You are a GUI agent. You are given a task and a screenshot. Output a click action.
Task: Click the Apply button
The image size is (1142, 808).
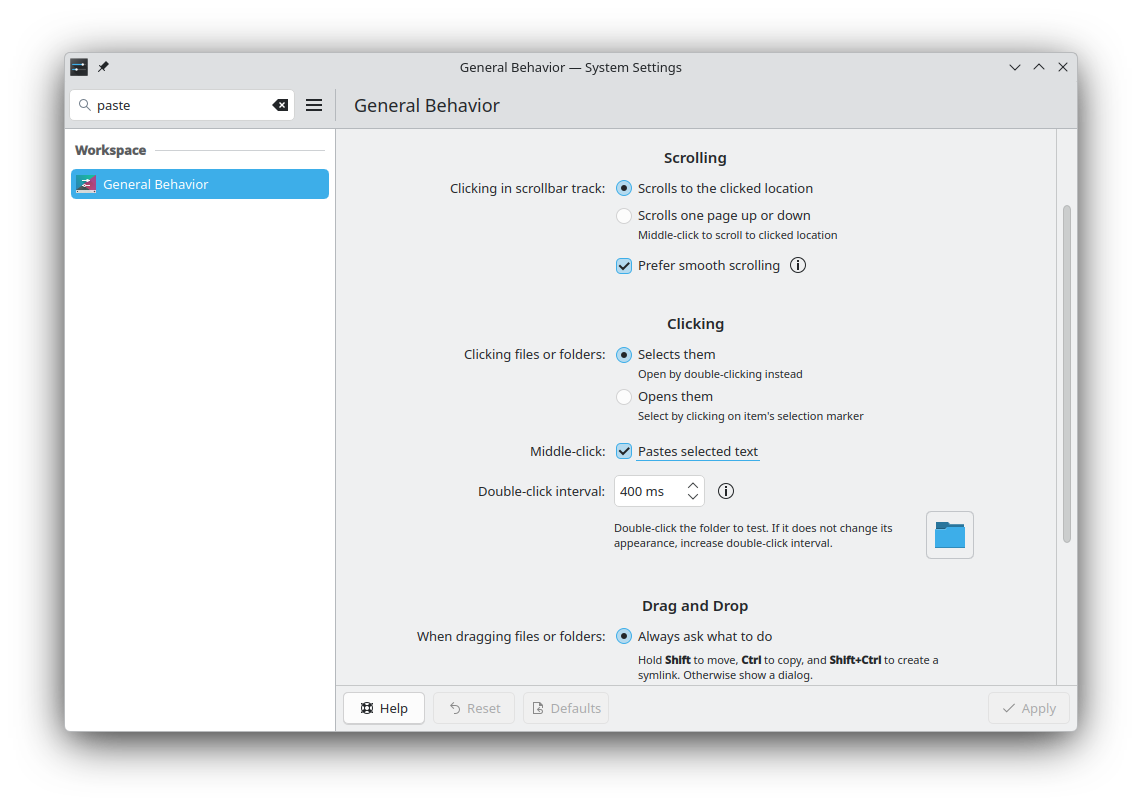pos(1028,708)
